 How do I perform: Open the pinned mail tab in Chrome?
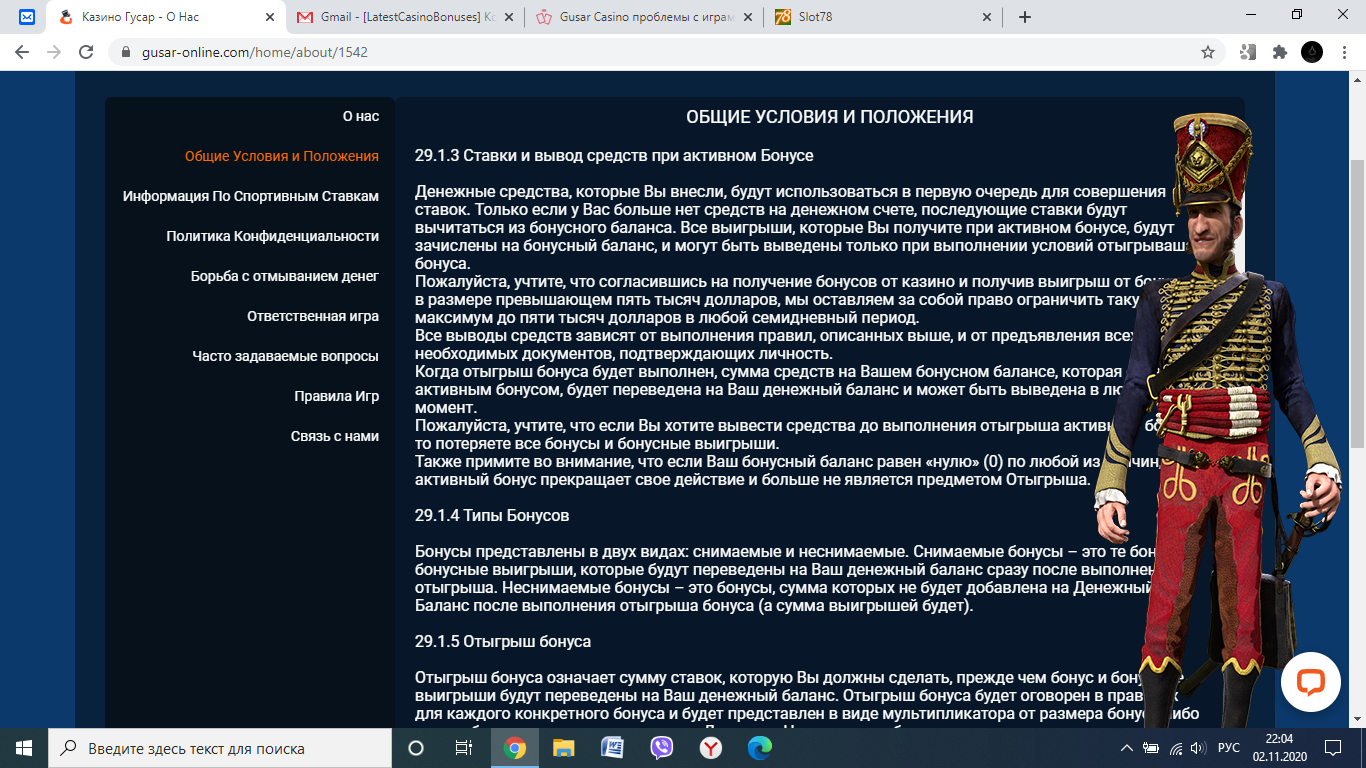coord(27,17)
